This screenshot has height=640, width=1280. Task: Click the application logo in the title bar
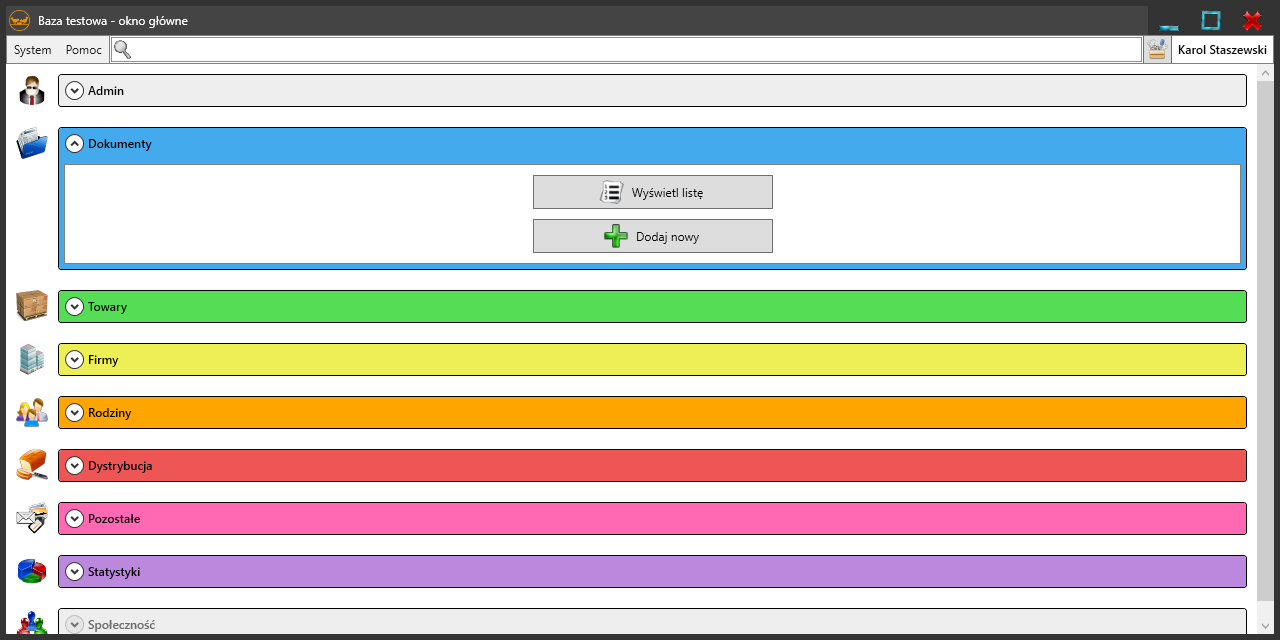pyautogui.click(x=19, y=20)
